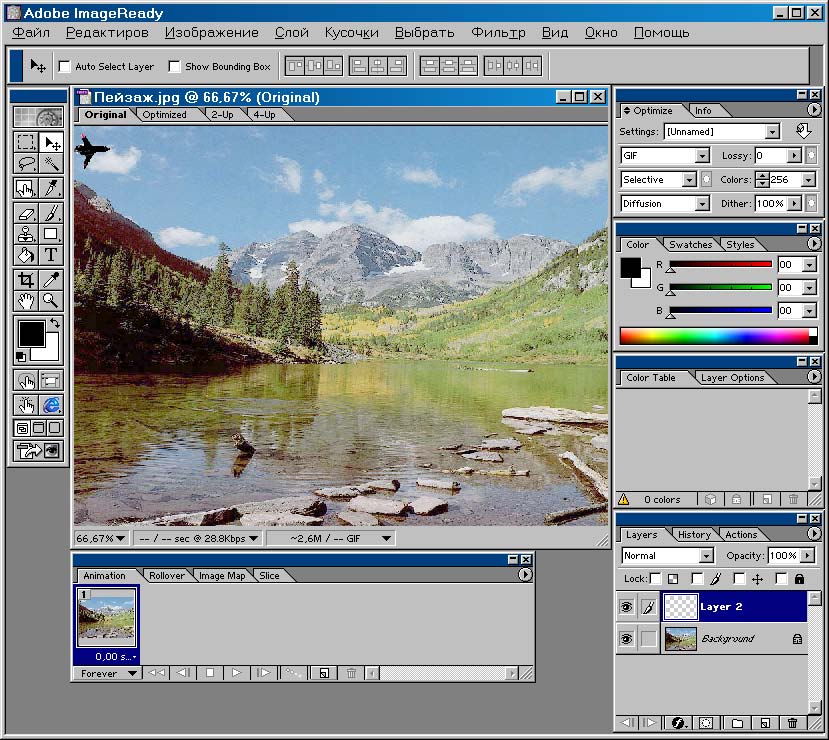This screenshot has width=829, height=740.
Task: Open the Фильтр menu
Action: [x=498, y=32]
